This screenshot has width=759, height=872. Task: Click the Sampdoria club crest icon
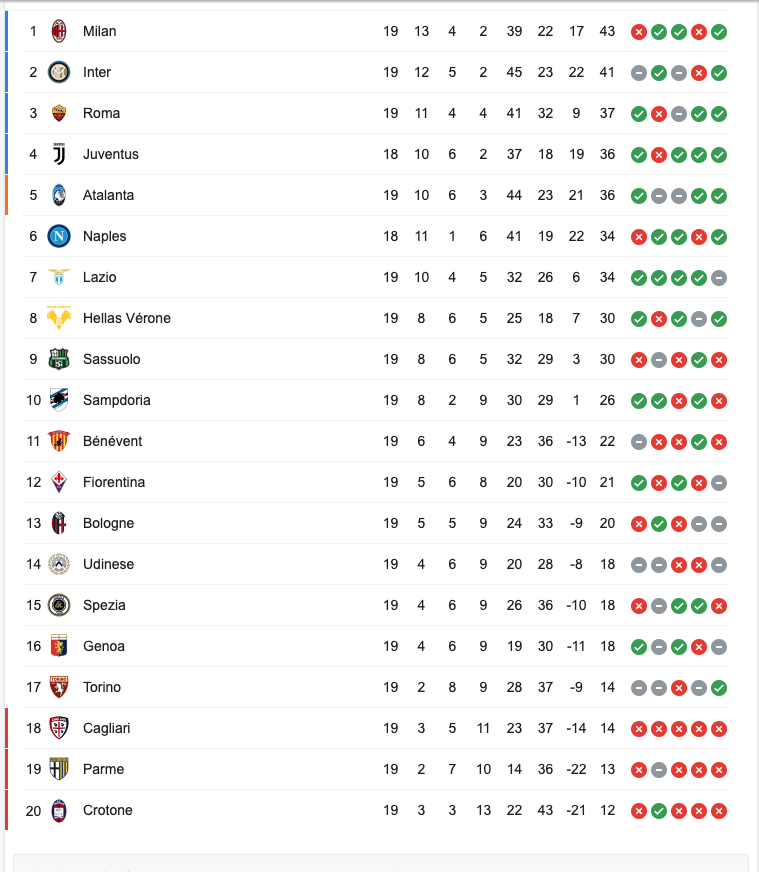pyautogui.click(x=60, y=400)
